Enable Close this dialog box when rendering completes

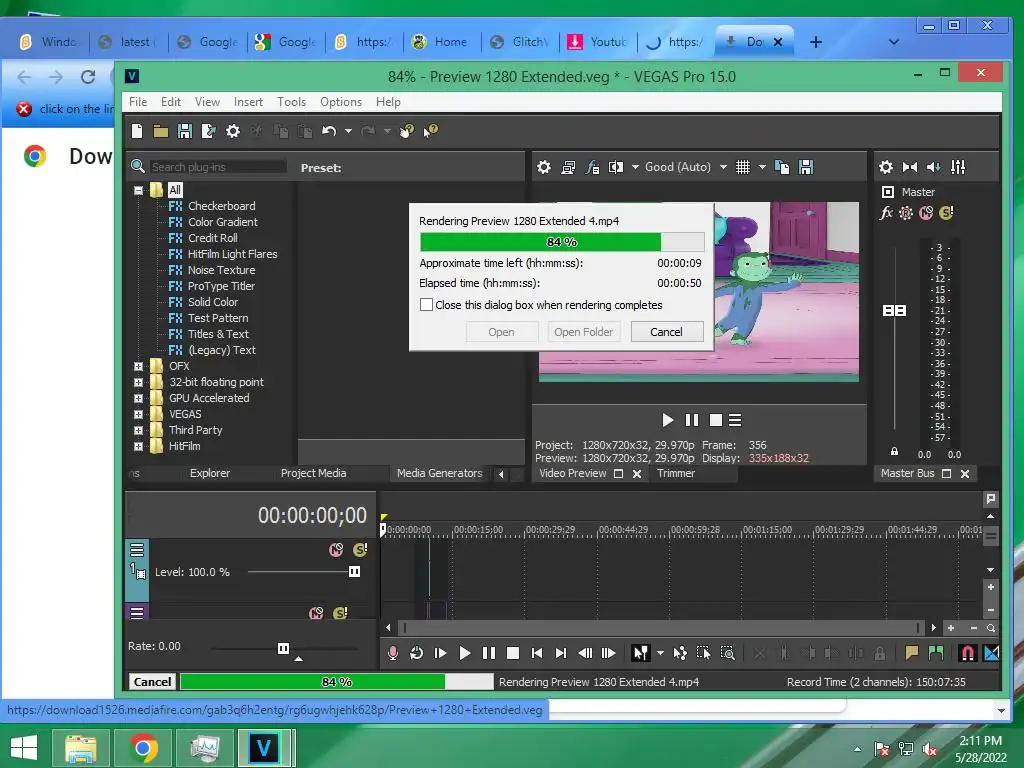coord(426,305)
